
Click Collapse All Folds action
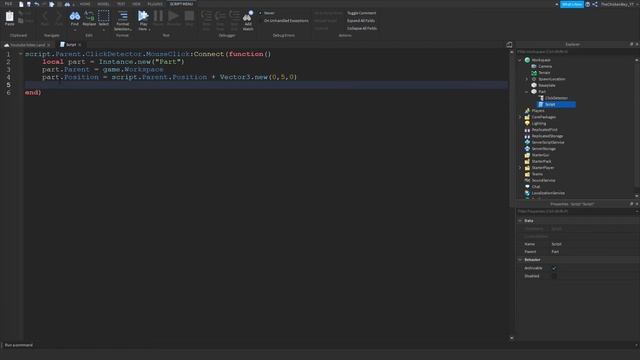[362, 28]
